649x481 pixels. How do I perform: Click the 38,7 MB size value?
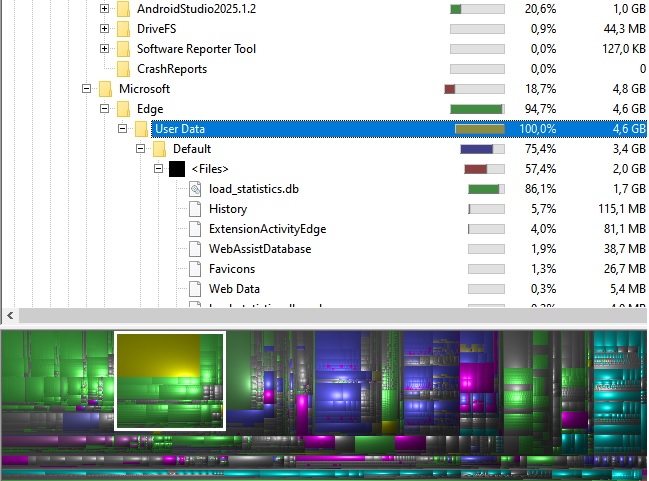point(625,249)
